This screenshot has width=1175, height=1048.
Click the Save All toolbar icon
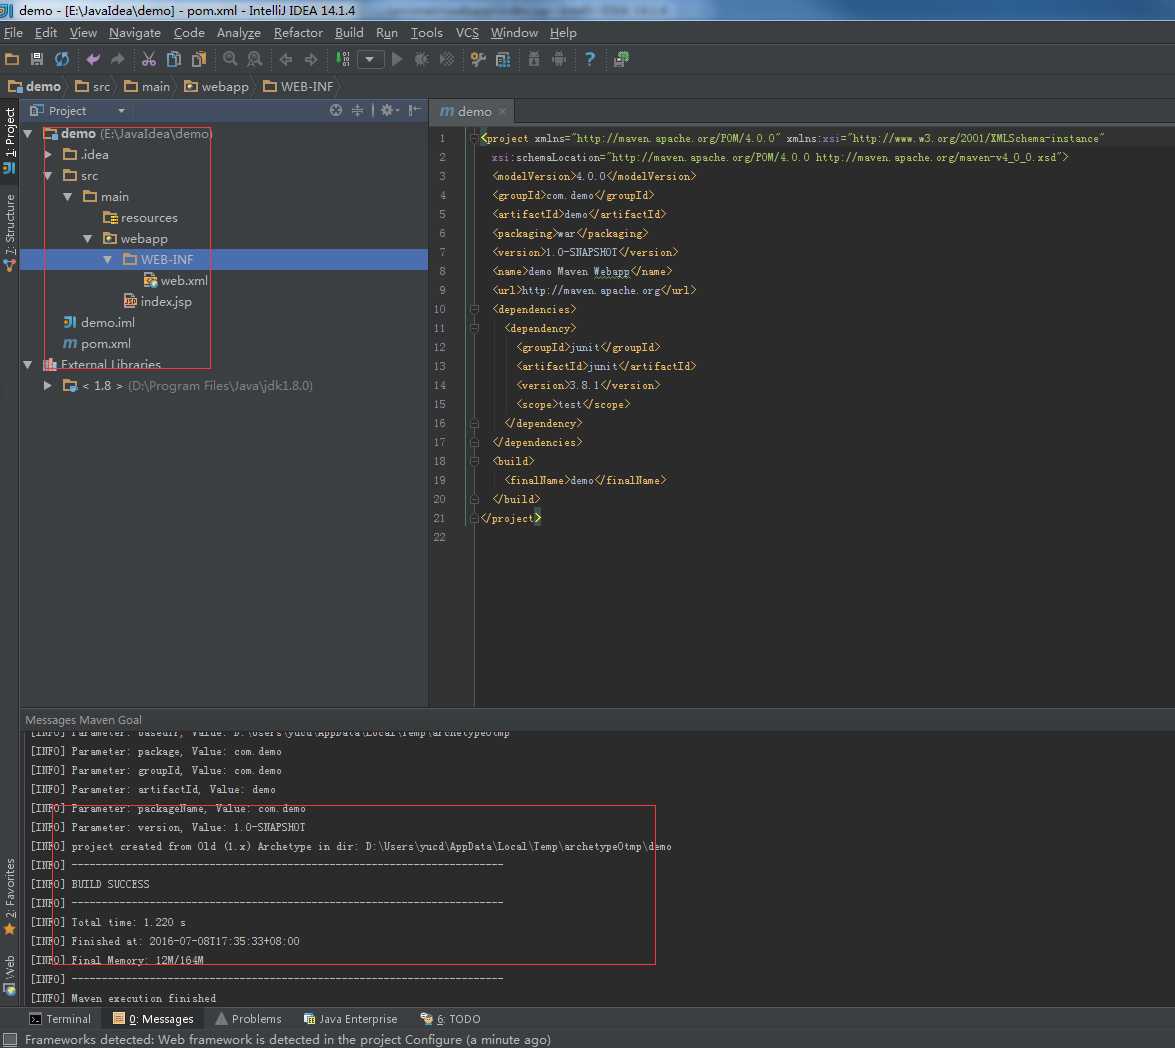(37, 59)
